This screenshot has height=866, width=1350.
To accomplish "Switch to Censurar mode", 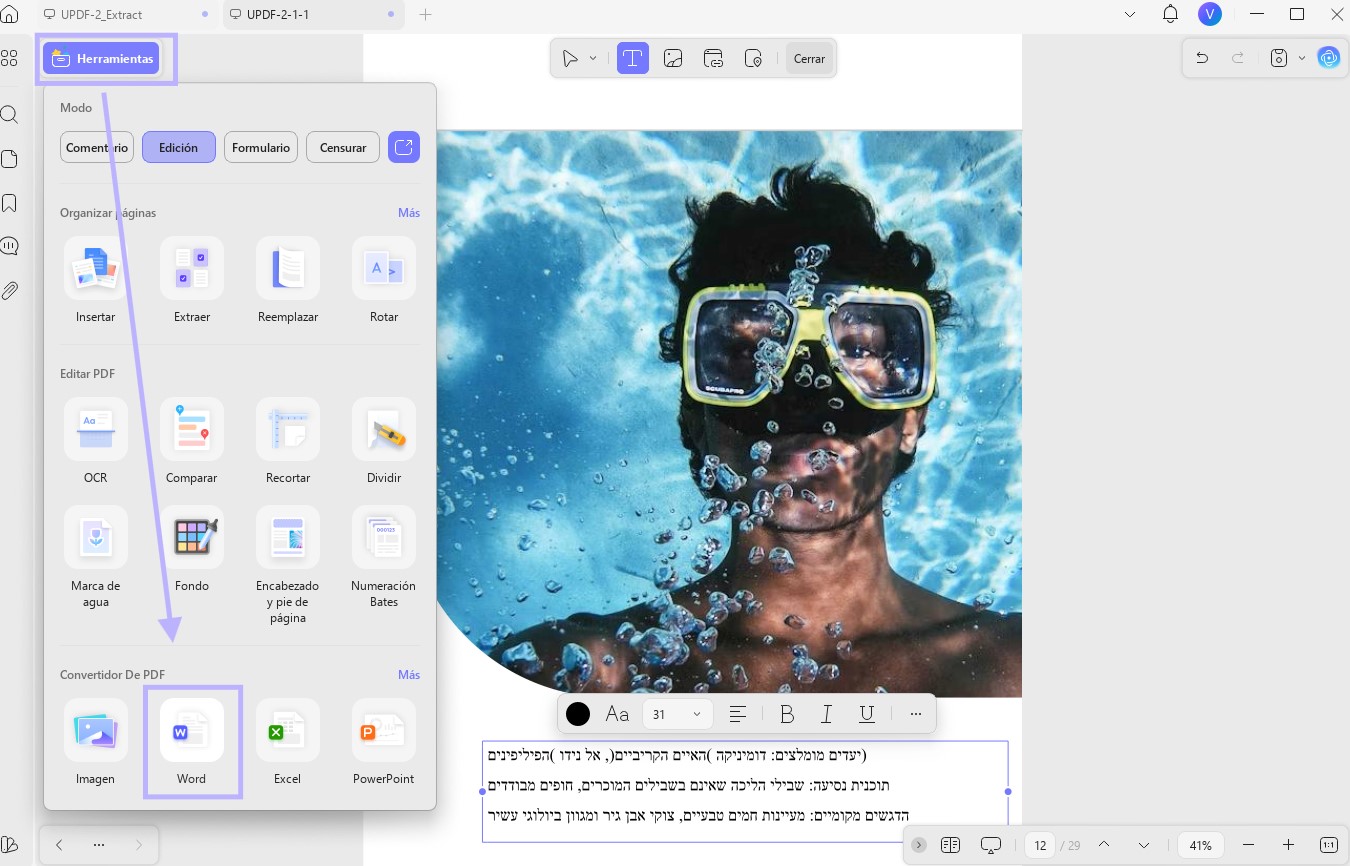I will click(x=343, y=147).
